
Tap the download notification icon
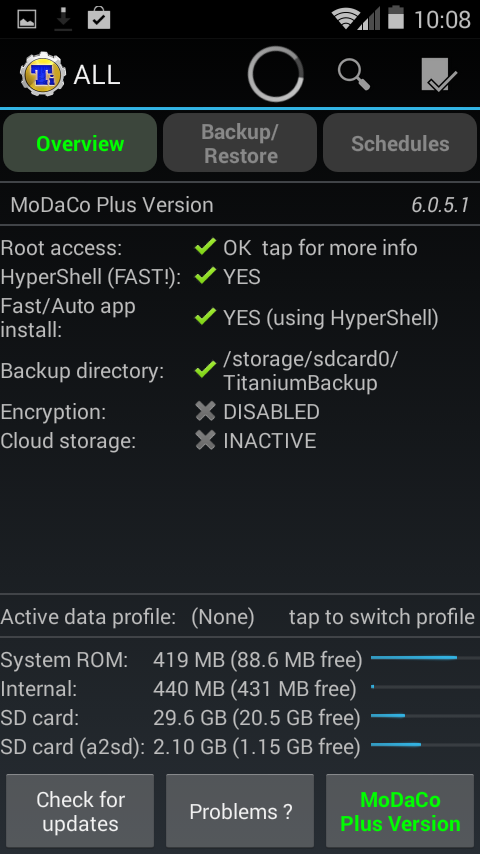pos(63,19)
